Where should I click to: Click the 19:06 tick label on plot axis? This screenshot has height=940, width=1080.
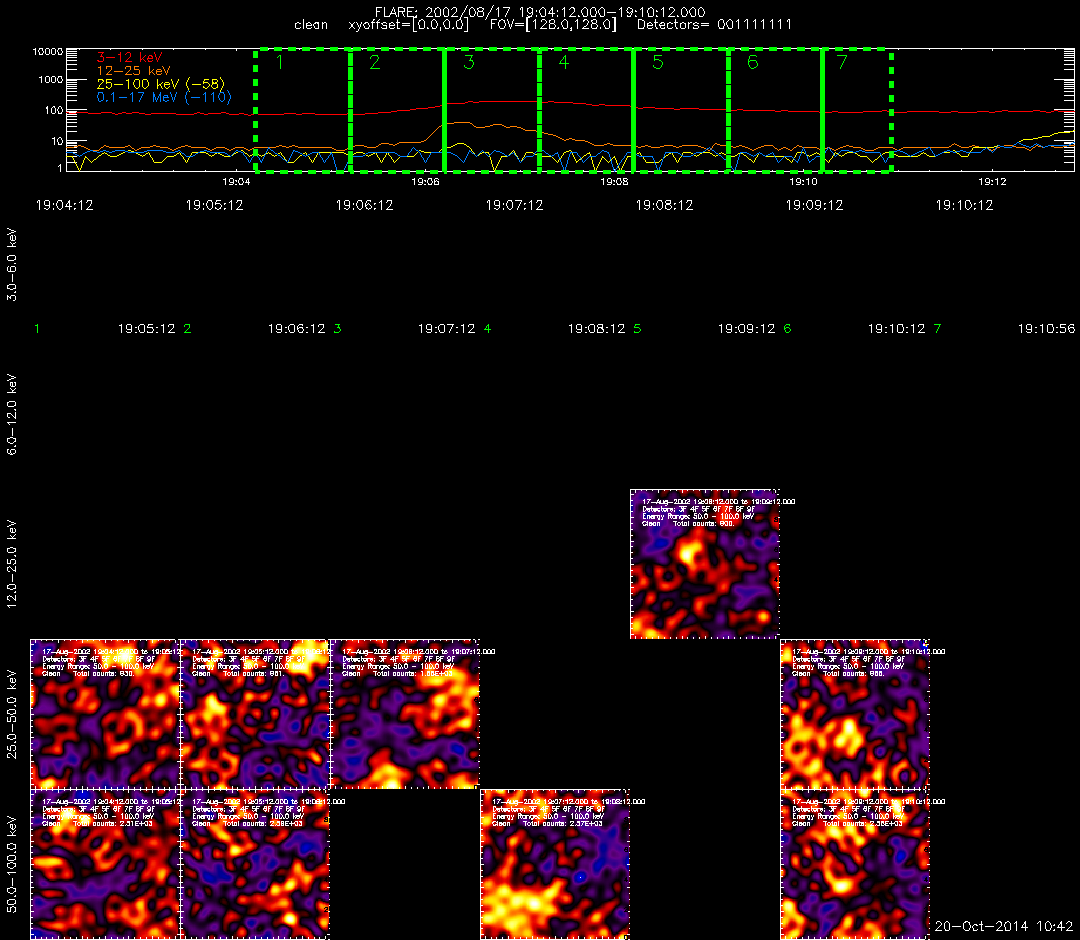pyautogui.click(x=425, y=182)
